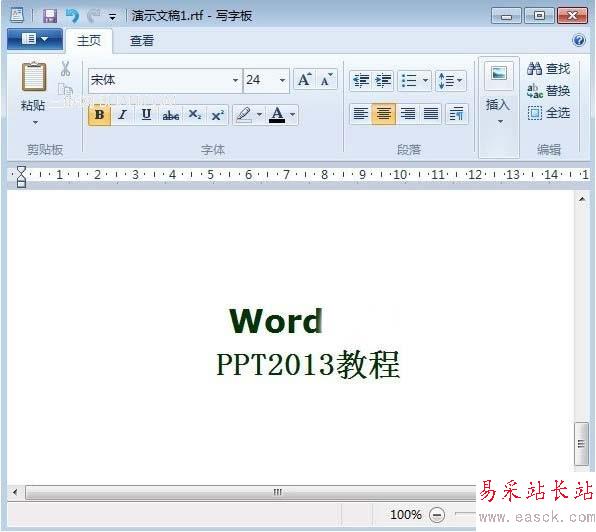Expand the list style dropdown arrow
Viewport: 596px width, 532px height.
(426, 81)
